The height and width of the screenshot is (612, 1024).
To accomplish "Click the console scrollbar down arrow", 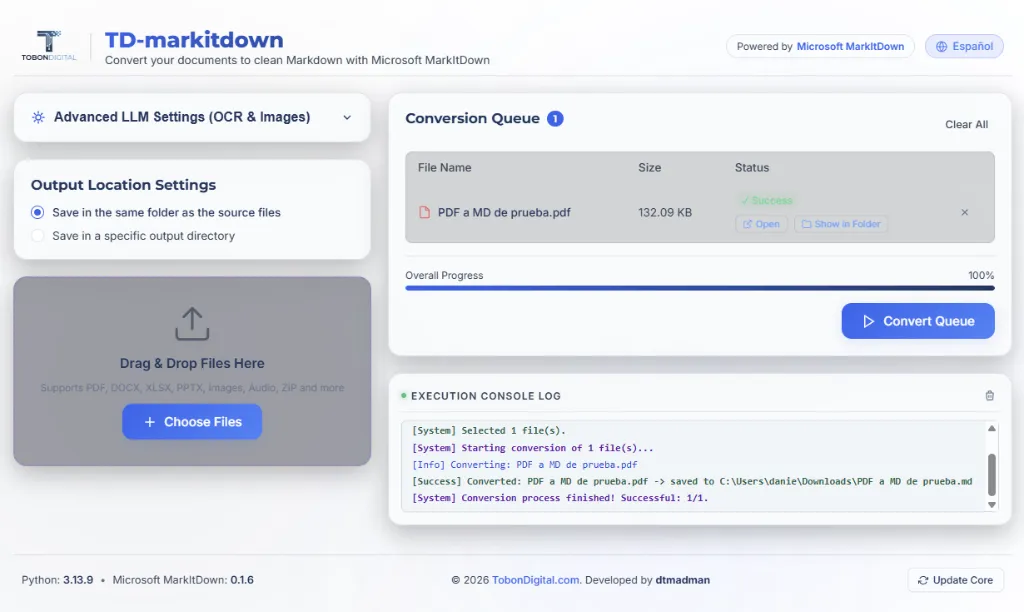I will (x=991, y=504).
